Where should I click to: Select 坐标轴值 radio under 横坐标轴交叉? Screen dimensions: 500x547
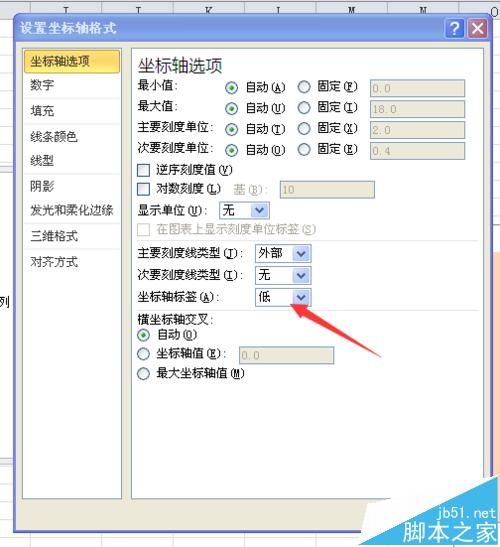(143, 354)
